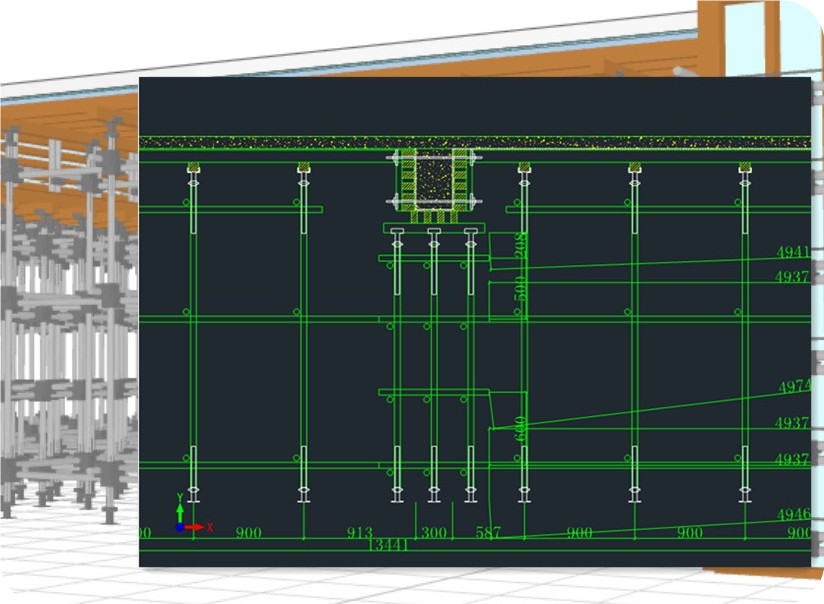Select the 587 dimension text
The image size is (824, 604).
pyautogui.click(x=489, y=533)
